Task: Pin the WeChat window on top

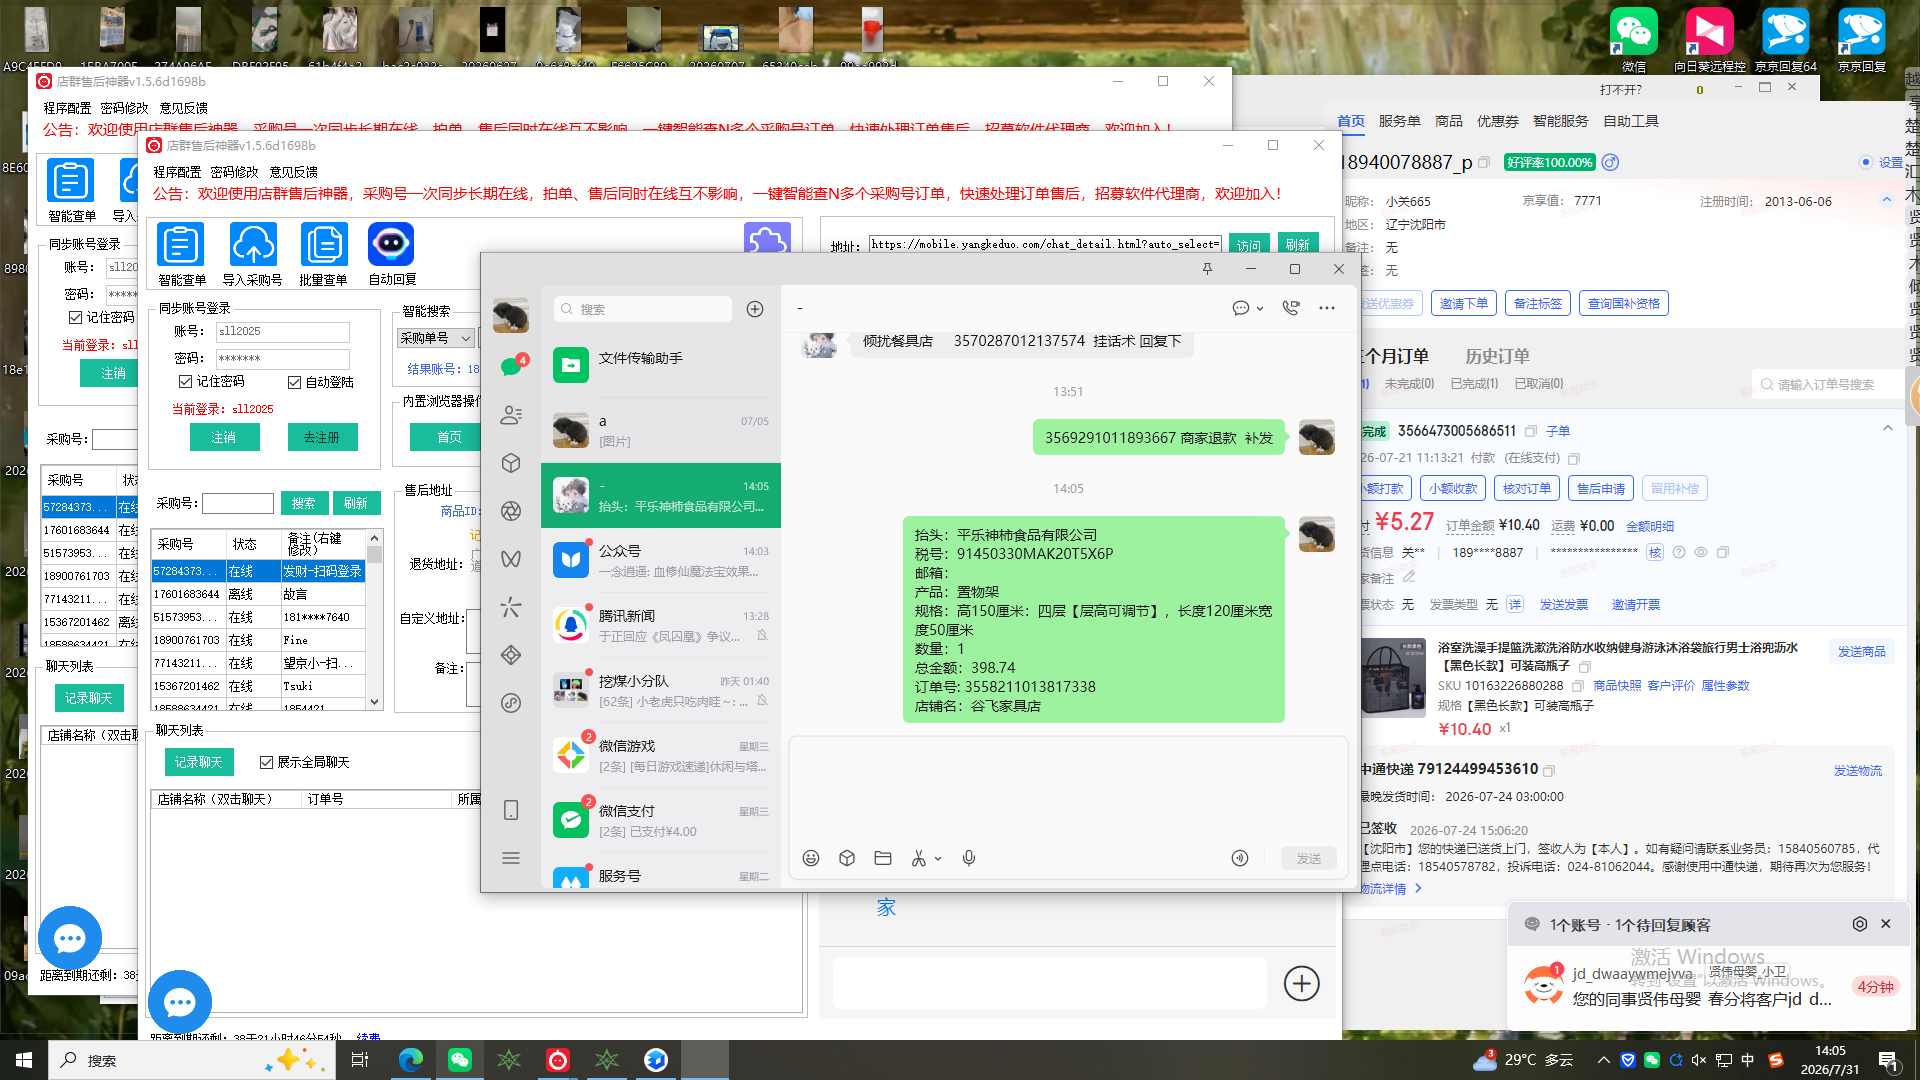Action: 1207,269
